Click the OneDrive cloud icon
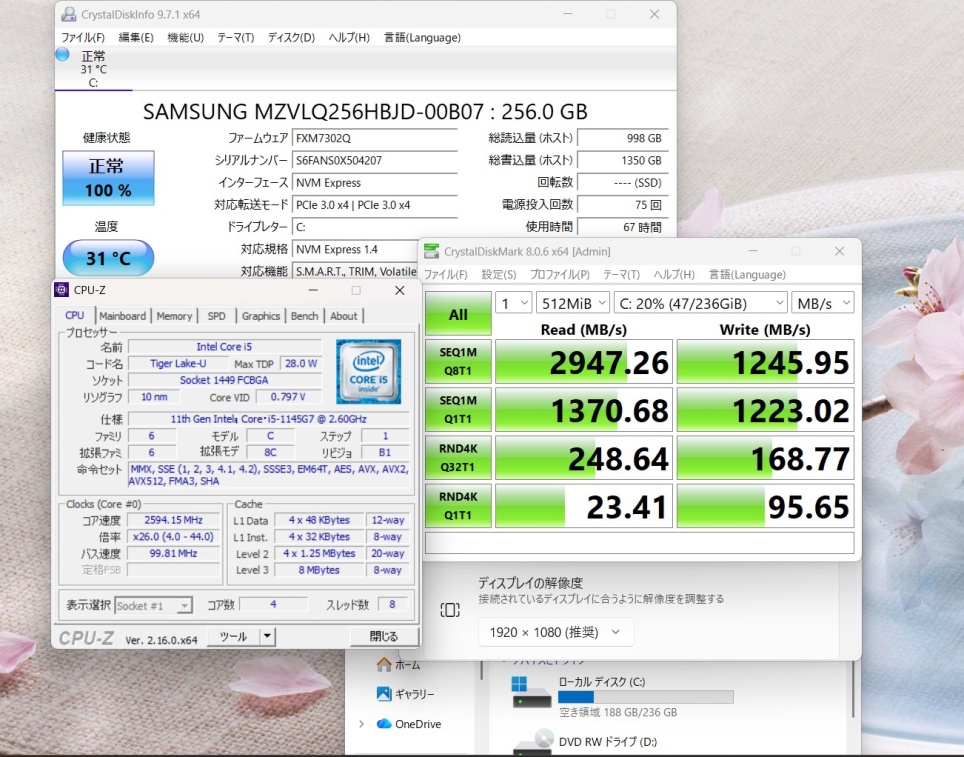The image size is (964, 757). (384, 724)
